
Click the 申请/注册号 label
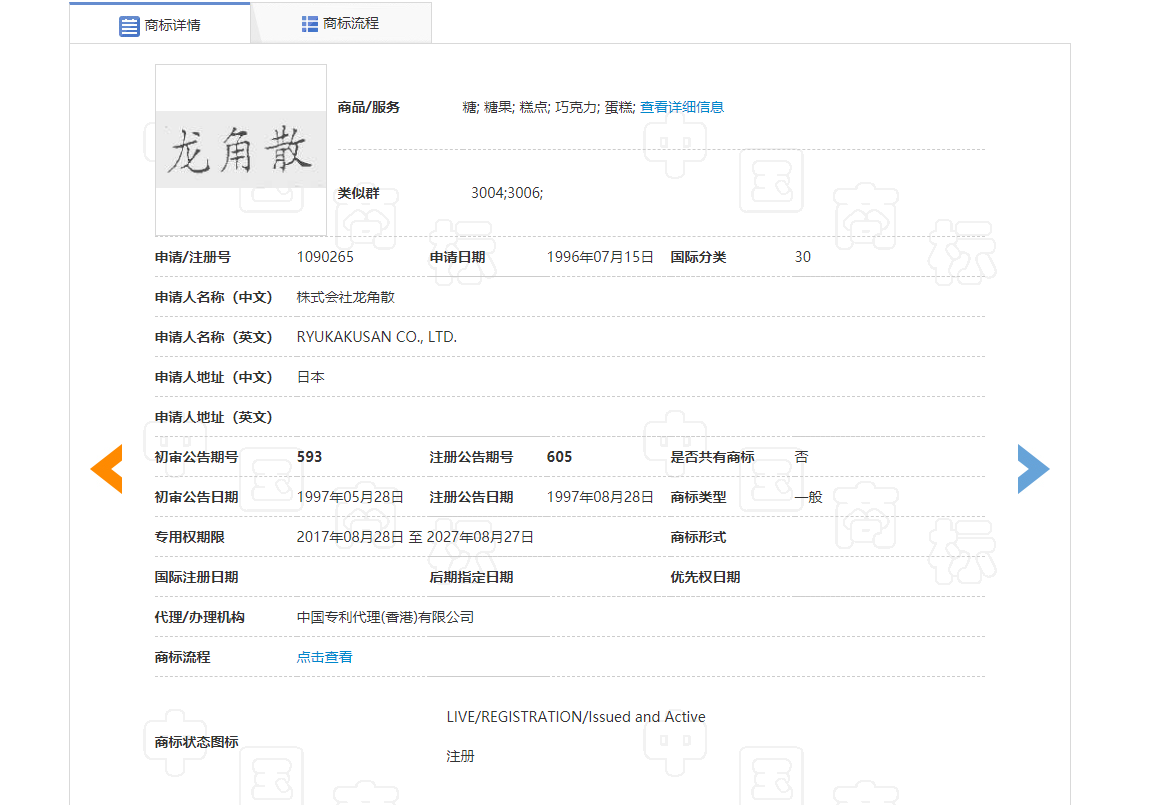coord(192,257)
